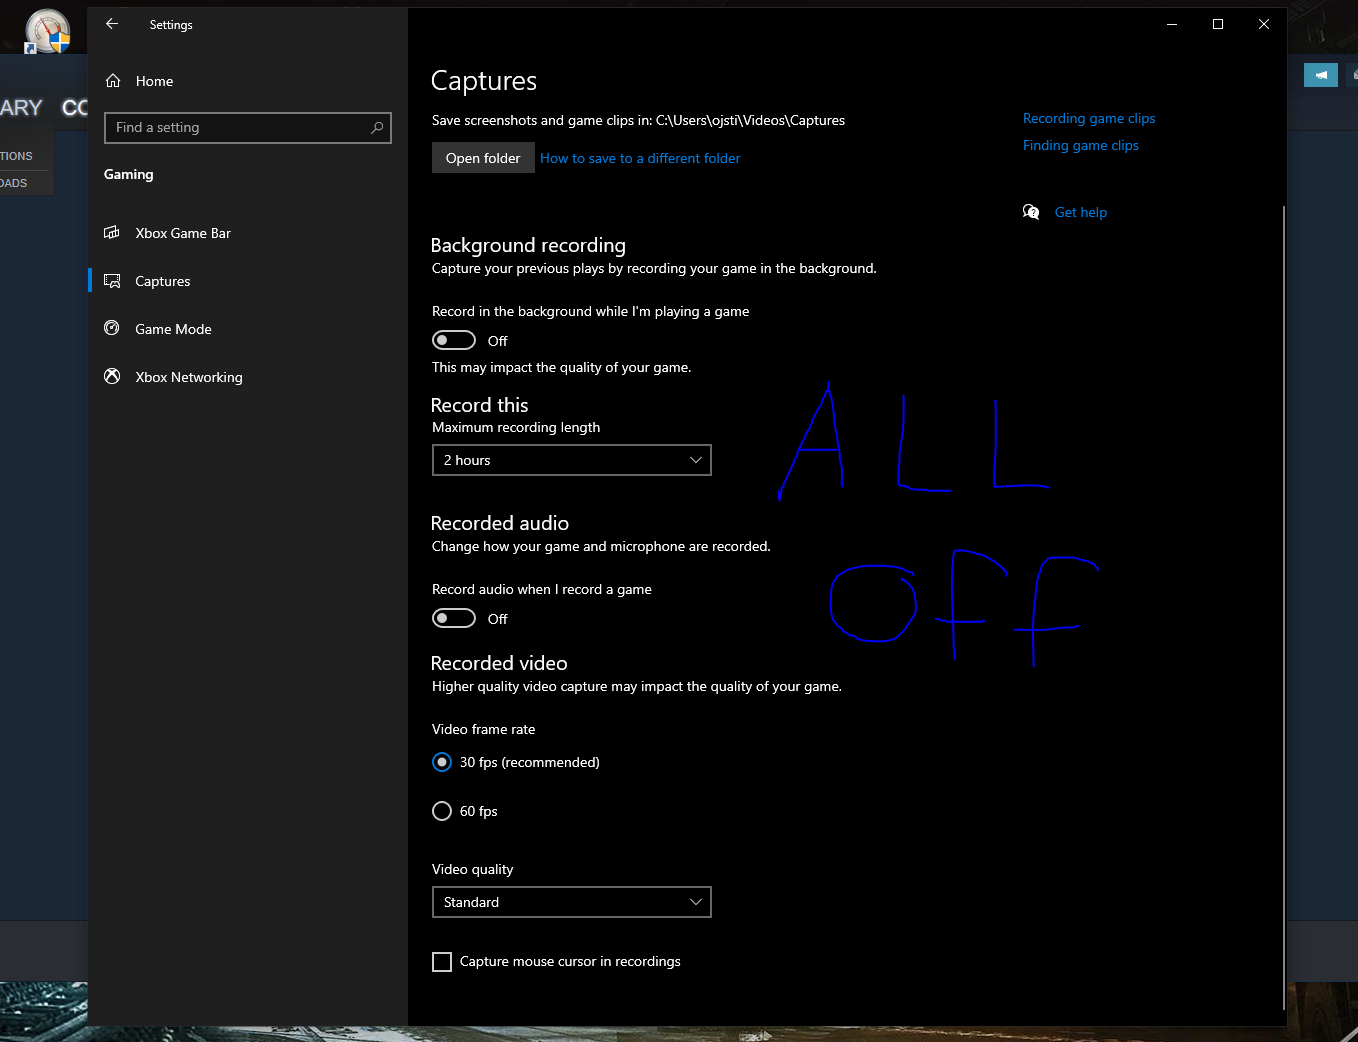Open the Video quality Standard dropdown
The image size is (1358, 1042).
[x=572, y=902]
